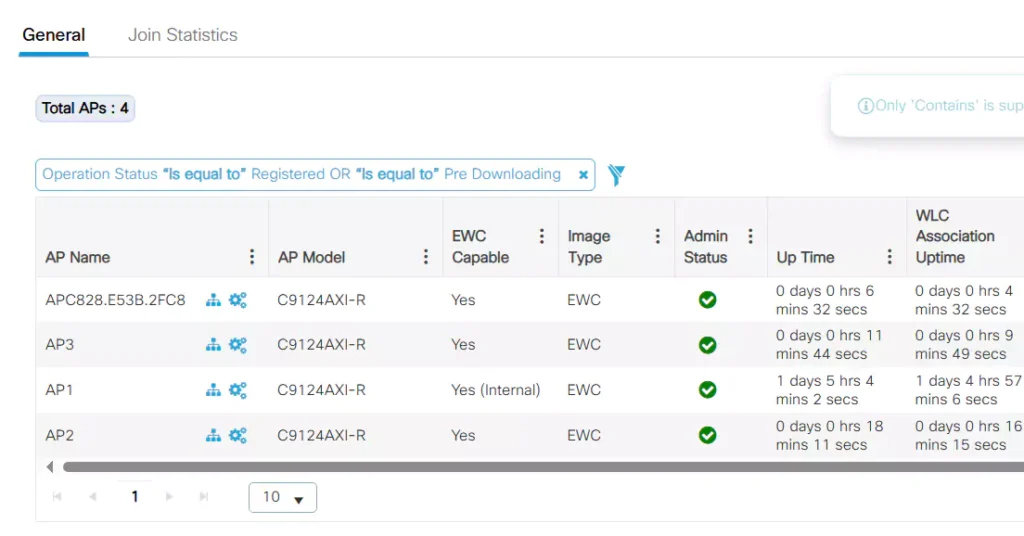This screenshot has height=536, width=1024.
Task: Switch to the Join Statistics tab
Action: tap(183, 35)
